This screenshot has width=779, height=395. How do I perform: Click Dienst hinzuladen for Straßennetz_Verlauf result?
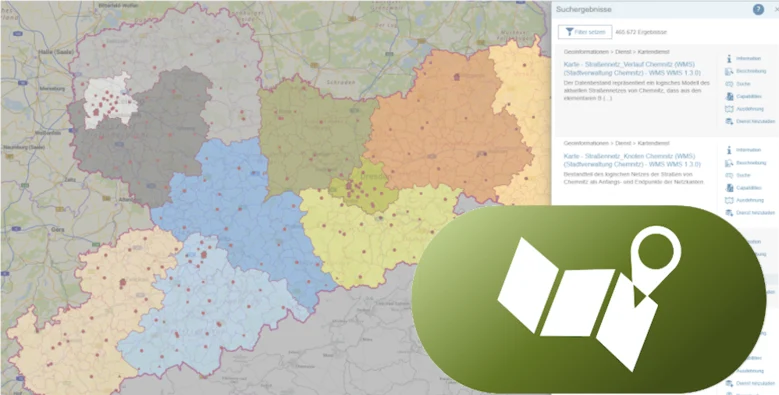point(750,121)
